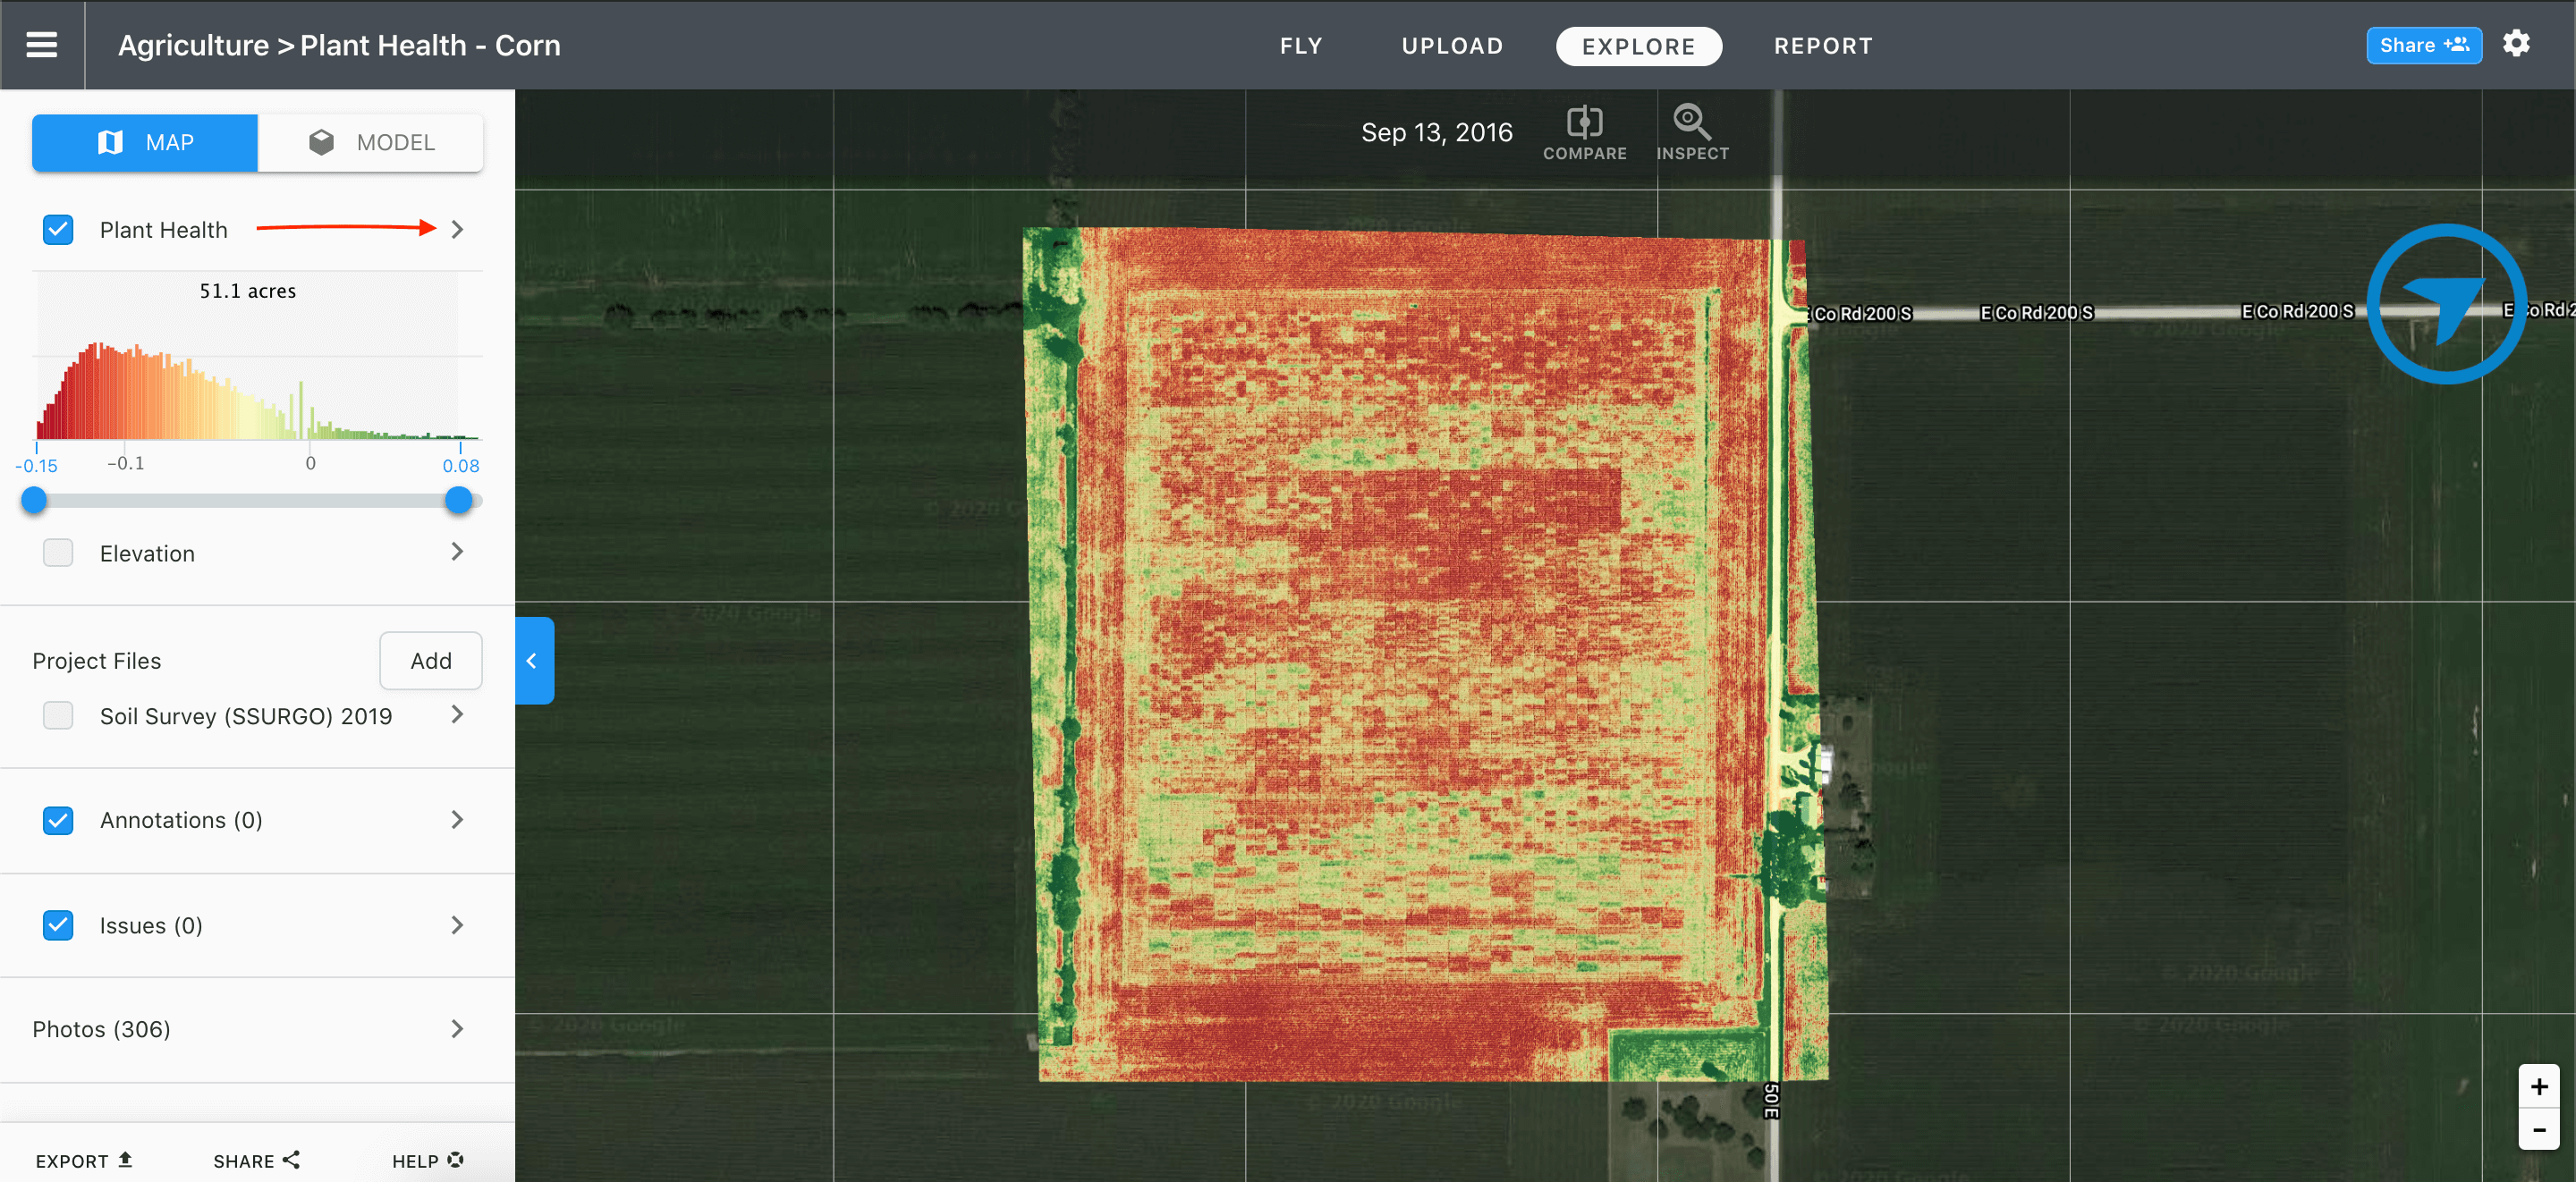Click the Sep 13, 2016 date label
The height and width of the screenshot is (1182, 2576).
[x=1436, y=132]
